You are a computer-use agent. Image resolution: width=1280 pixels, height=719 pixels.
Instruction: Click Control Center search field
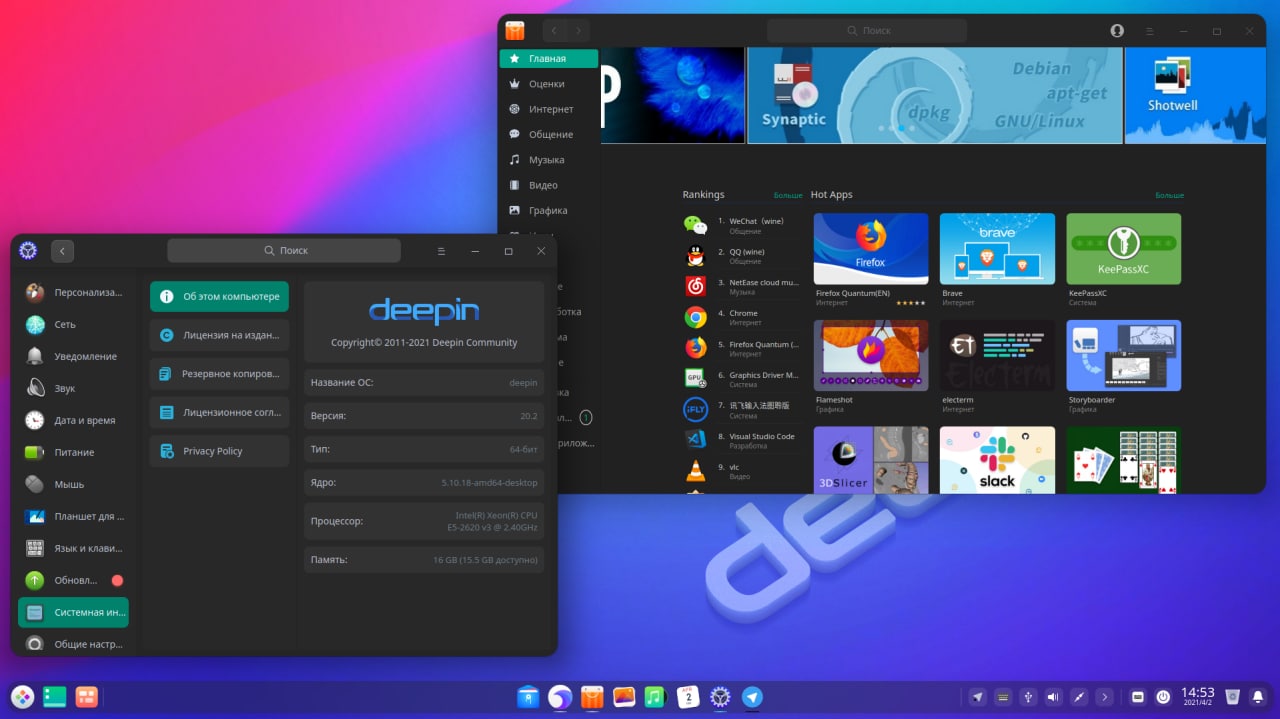click(284, 251)
